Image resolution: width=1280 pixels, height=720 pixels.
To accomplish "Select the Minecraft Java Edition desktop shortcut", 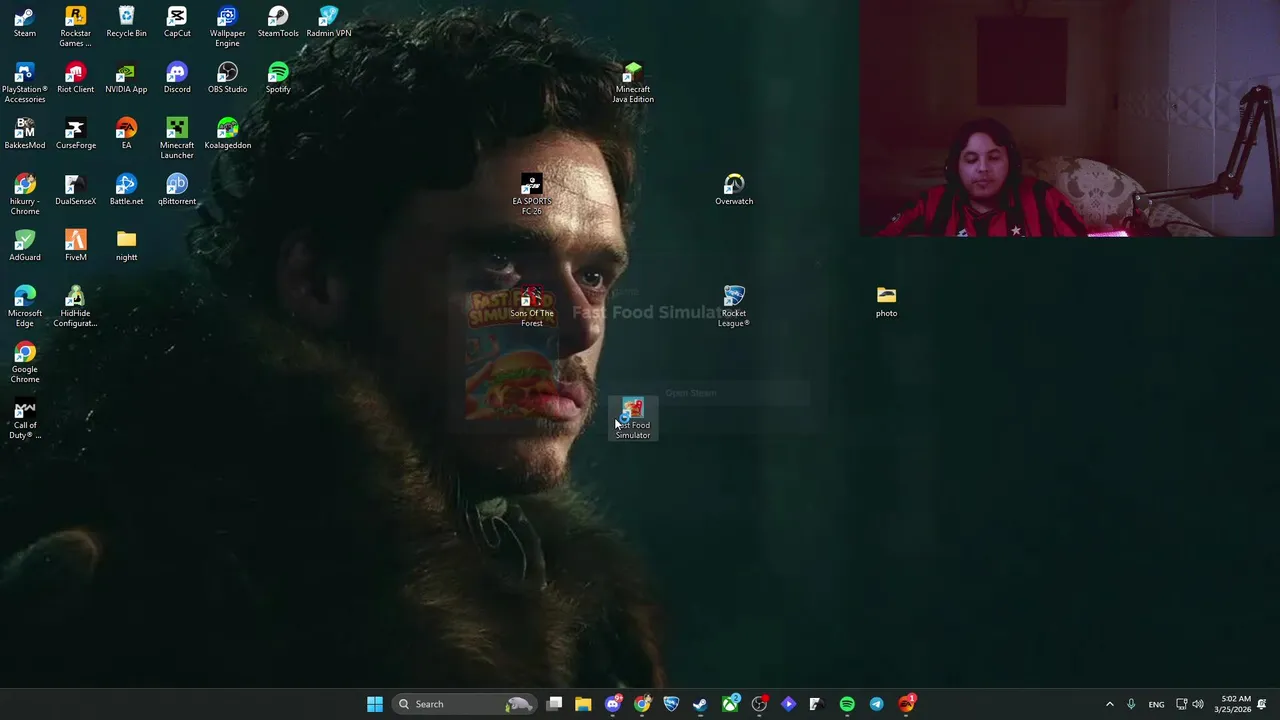I will 633,83.
